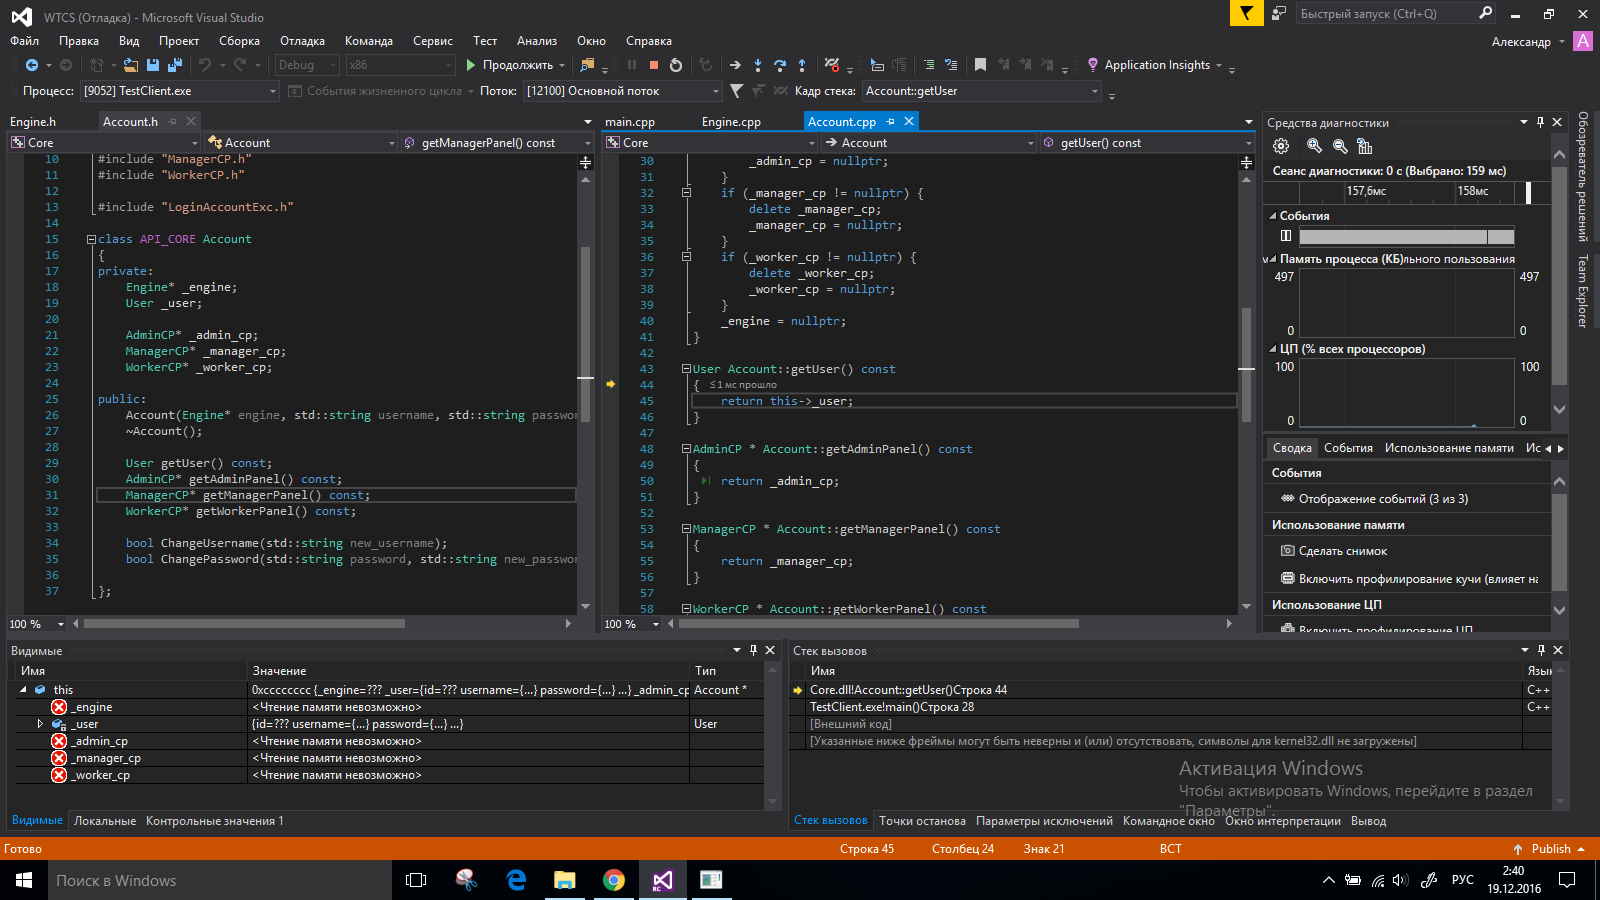Collapse the События section in diagnostics

coord(1273,216)
